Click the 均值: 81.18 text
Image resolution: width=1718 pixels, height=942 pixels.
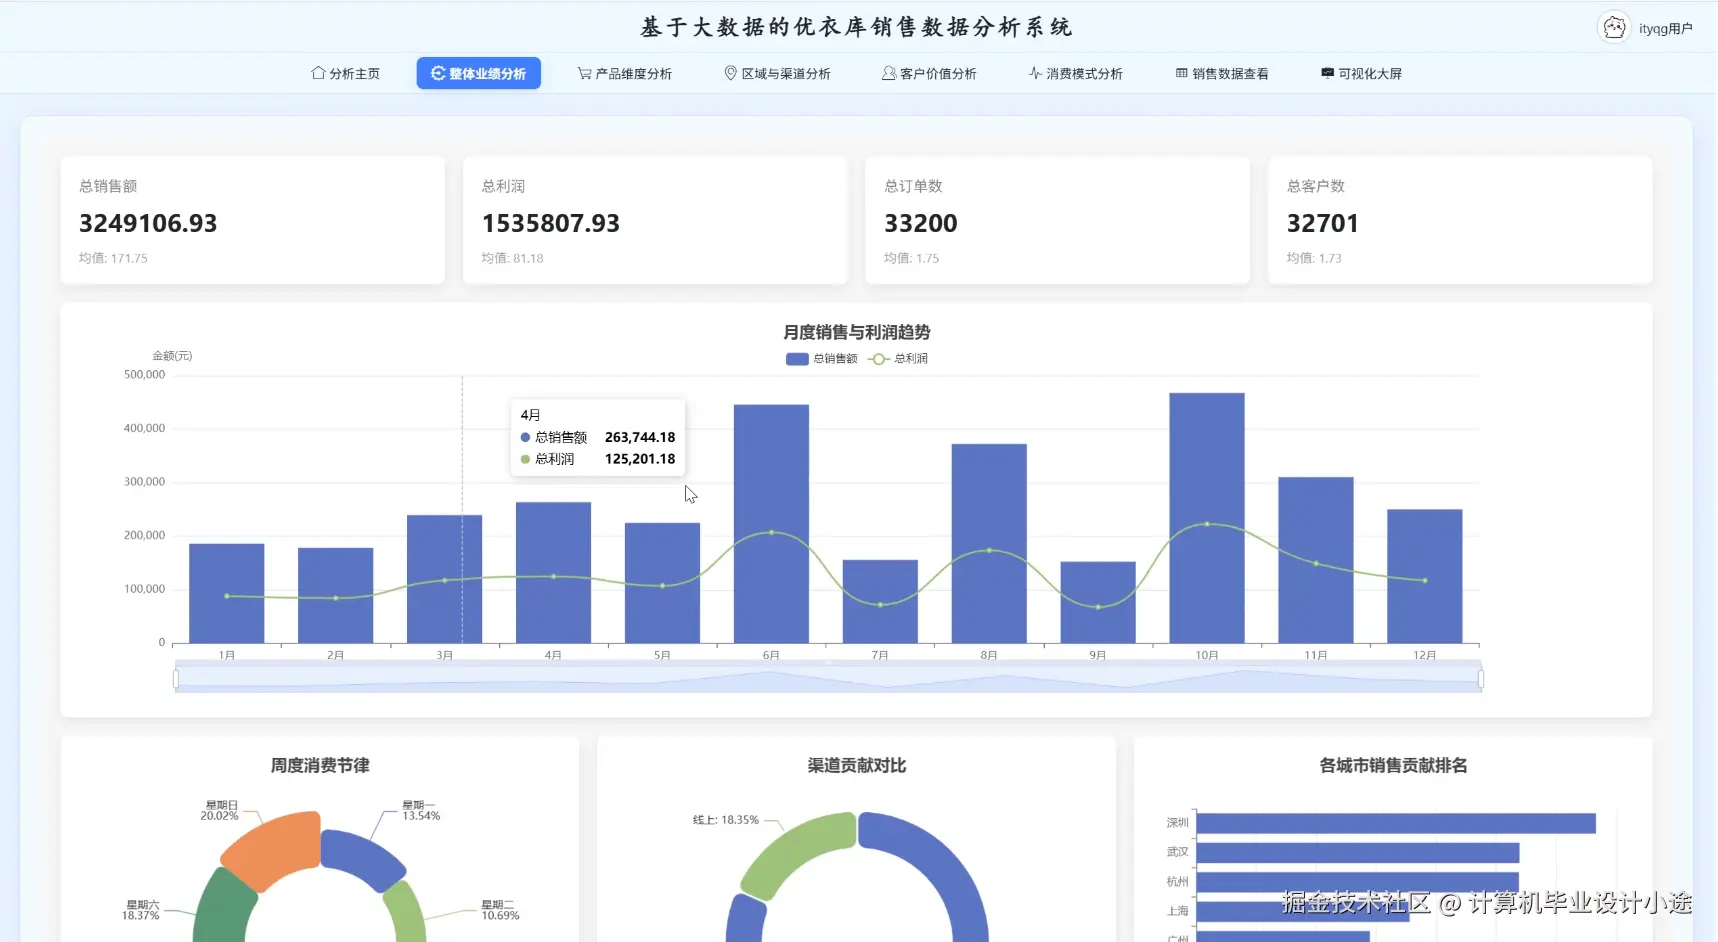point(513,258)
